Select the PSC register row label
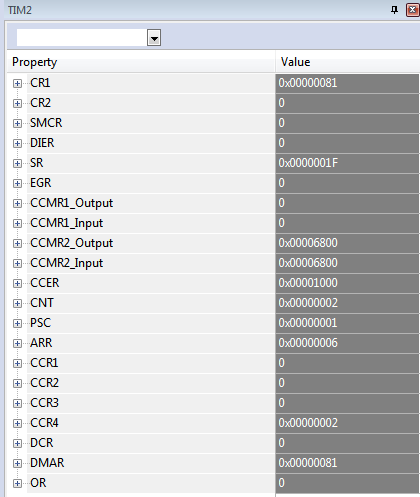This screenshot has width=420, height=497. (40, 323)
